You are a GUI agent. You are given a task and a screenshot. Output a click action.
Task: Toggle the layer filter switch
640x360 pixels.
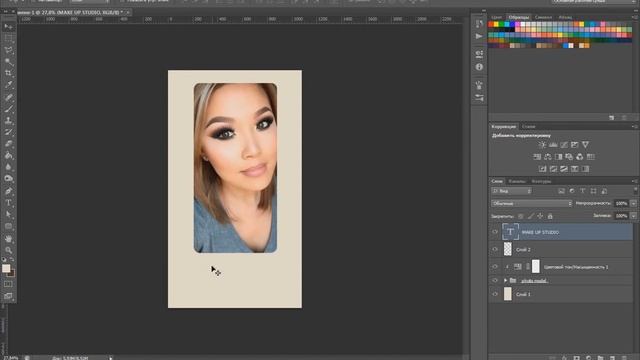(635, 190)
